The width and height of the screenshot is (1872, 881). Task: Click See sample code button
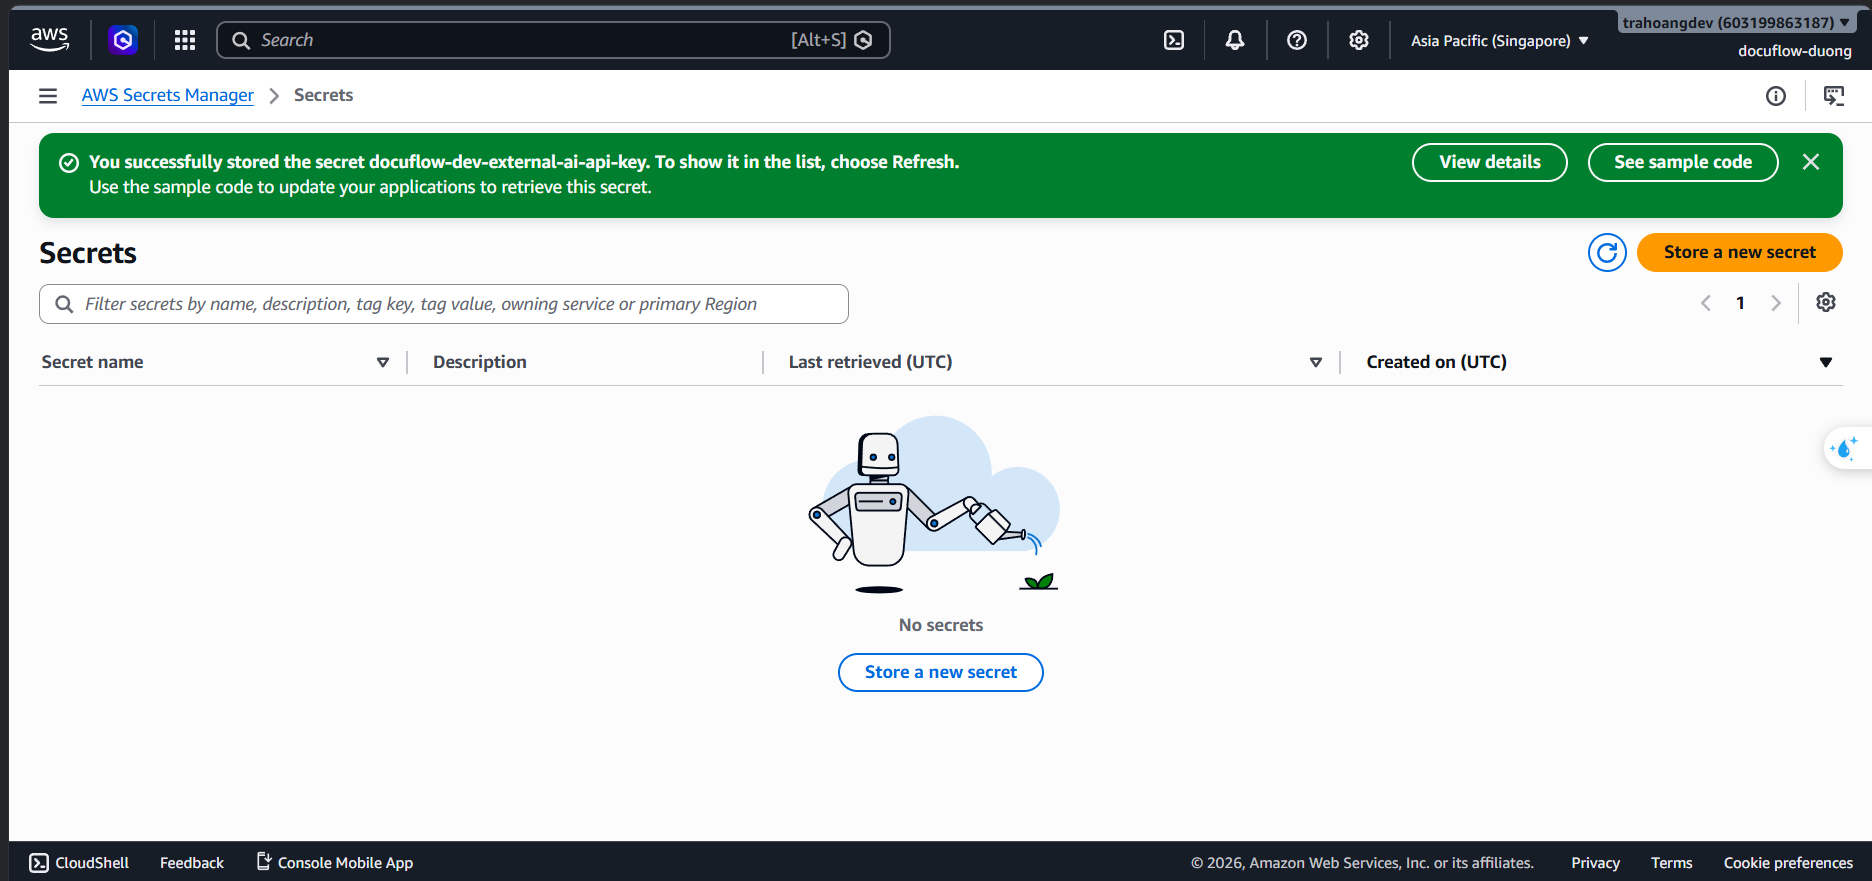point(1683,162)
